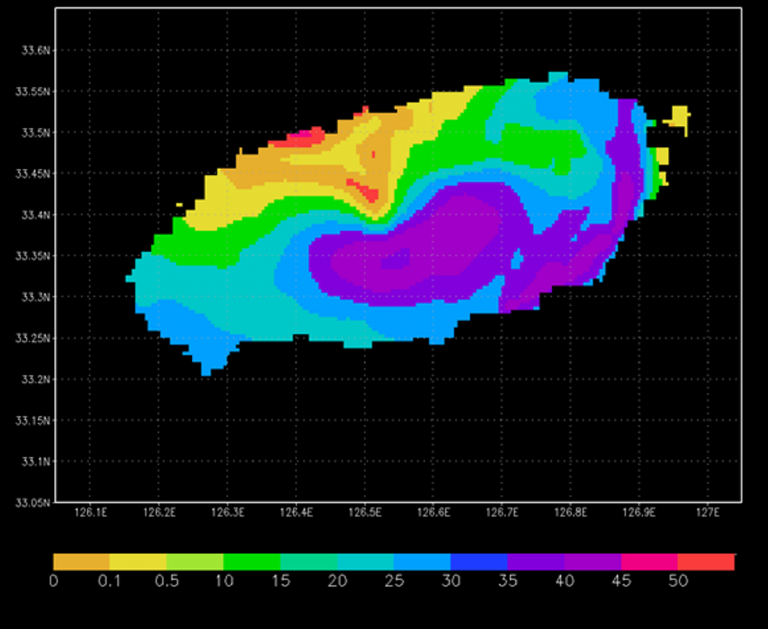768x629 pixels.
Task: Click the 33.05N latitude axis label
Action: tap(33, 503)
